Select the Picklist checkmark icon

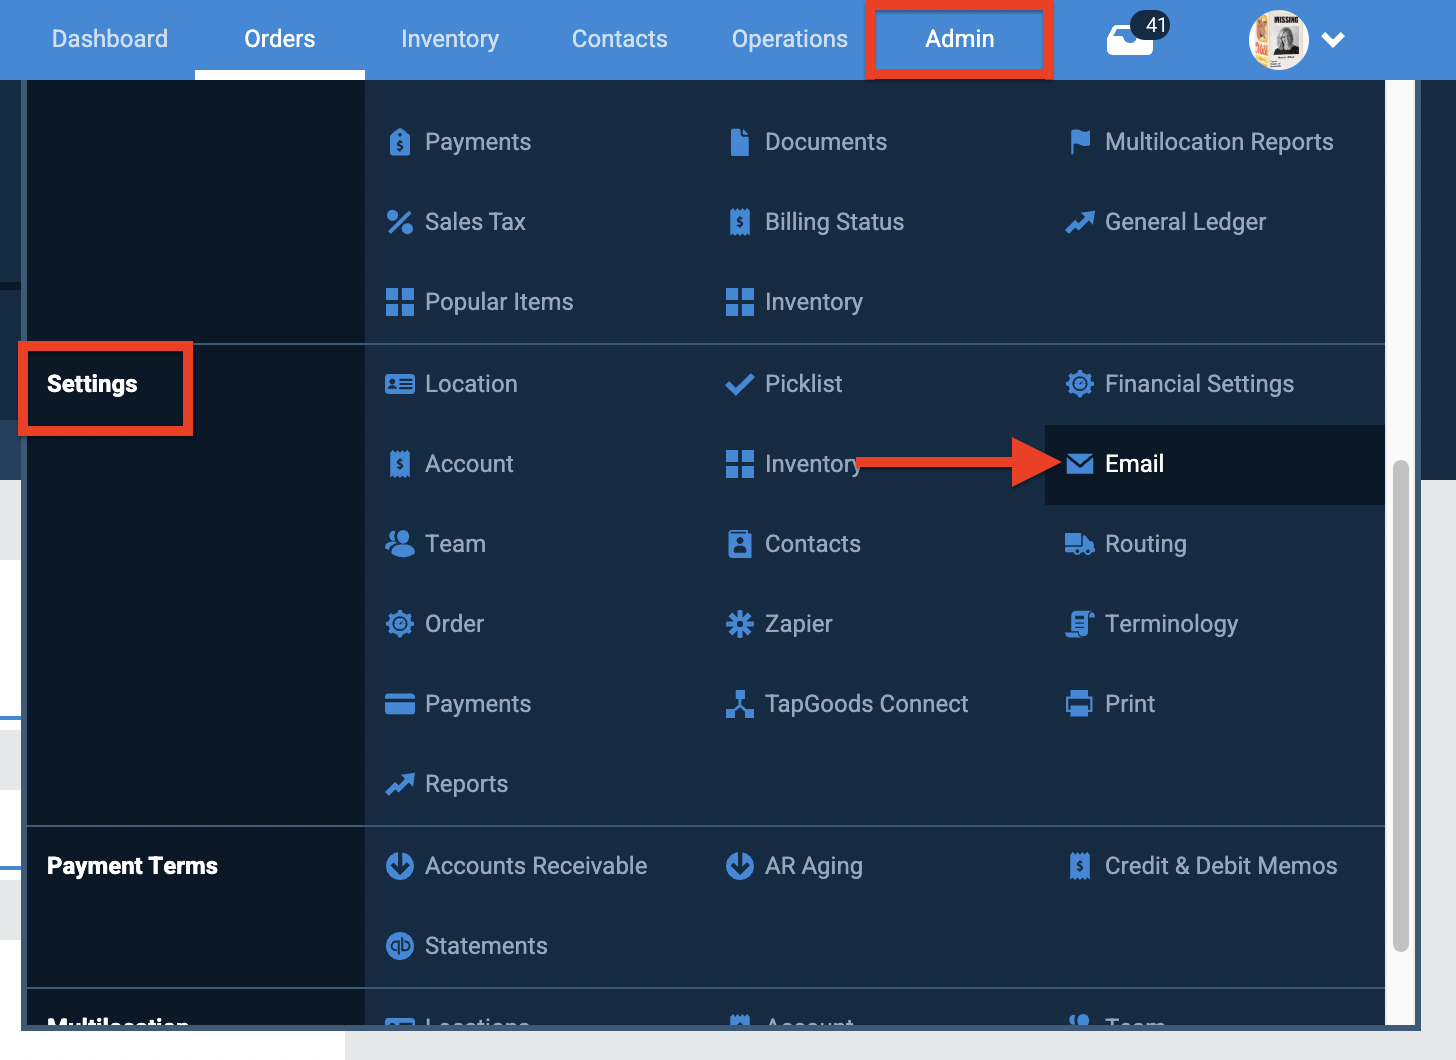click(740, 384)
